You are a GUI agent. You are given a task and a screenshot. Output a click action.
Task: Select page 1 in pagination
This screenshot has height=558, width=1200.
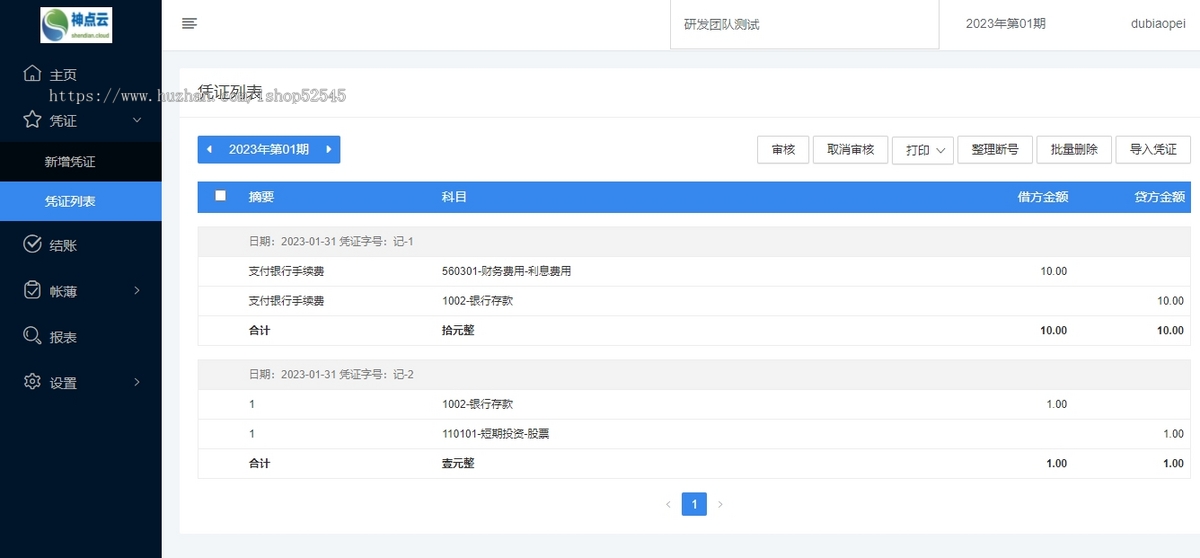[694, 504]
